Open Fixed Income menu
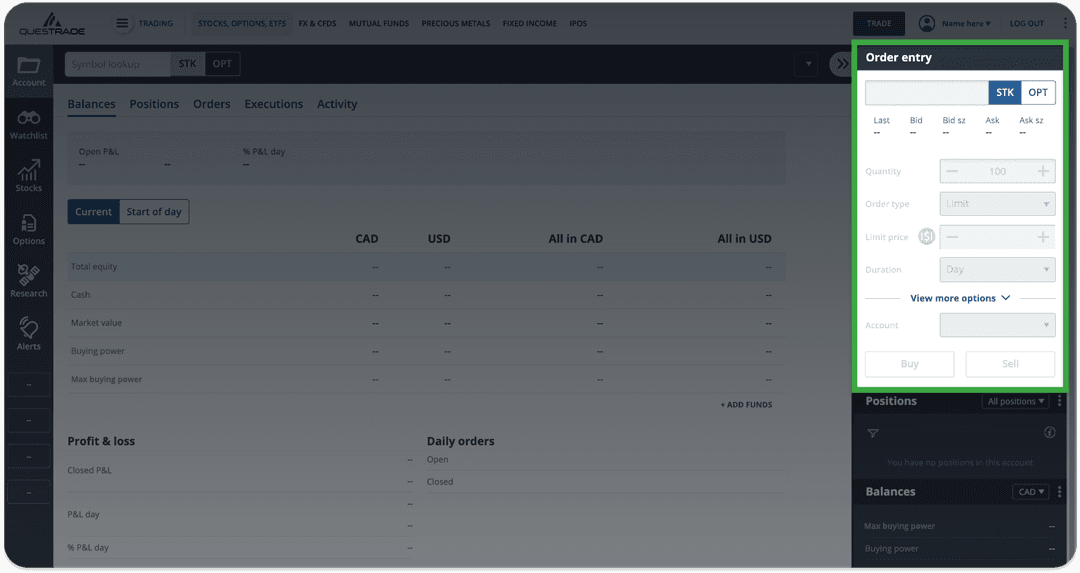This screenshot has width=1080, height=573. [530, 23]
